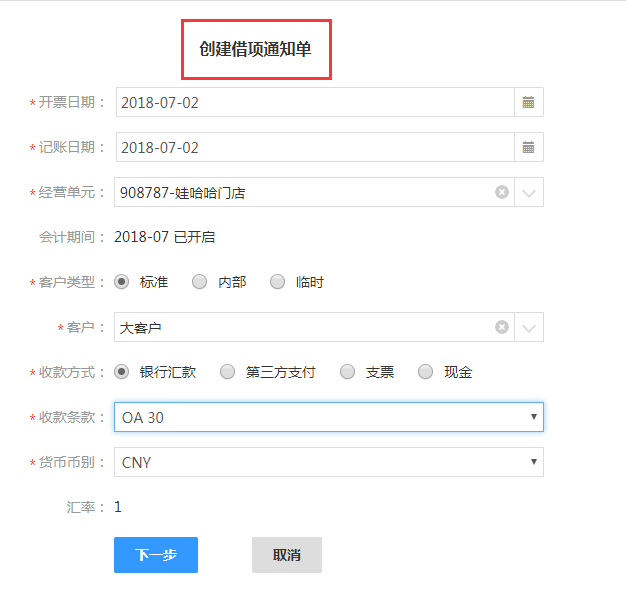Open calendar picker for 记账日期
Image resolution: width=626 pixels, height=603 pixels.
(529, 147)
